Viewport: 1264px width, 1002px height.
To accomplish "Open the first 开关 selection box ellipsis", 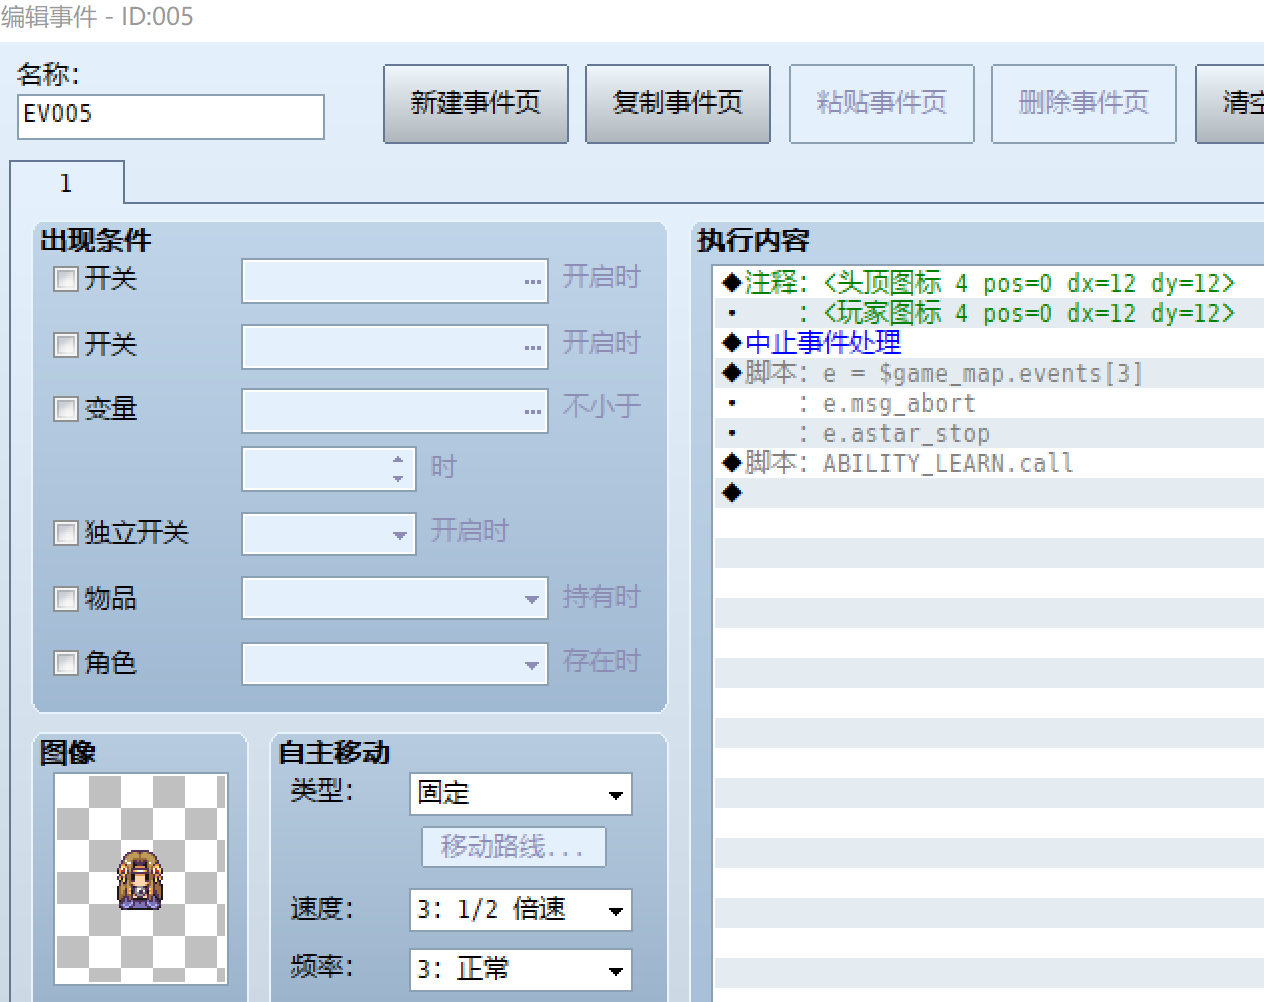I will coord(533,282).
